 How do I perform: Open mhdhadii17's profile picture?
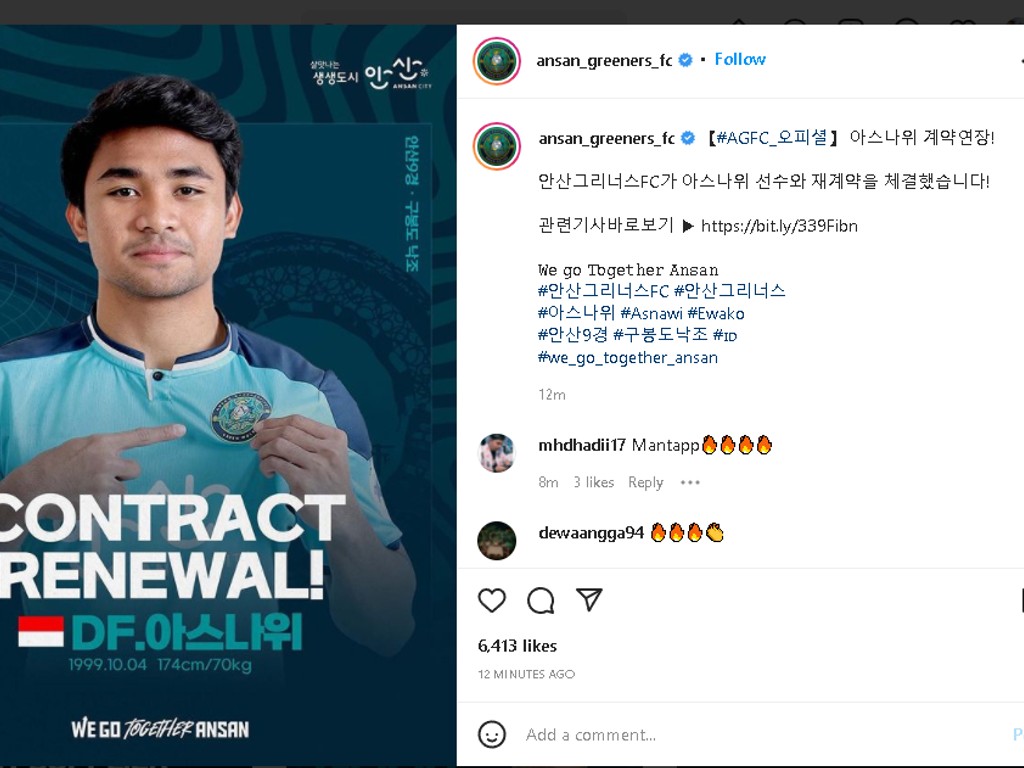tap(496, 453)
